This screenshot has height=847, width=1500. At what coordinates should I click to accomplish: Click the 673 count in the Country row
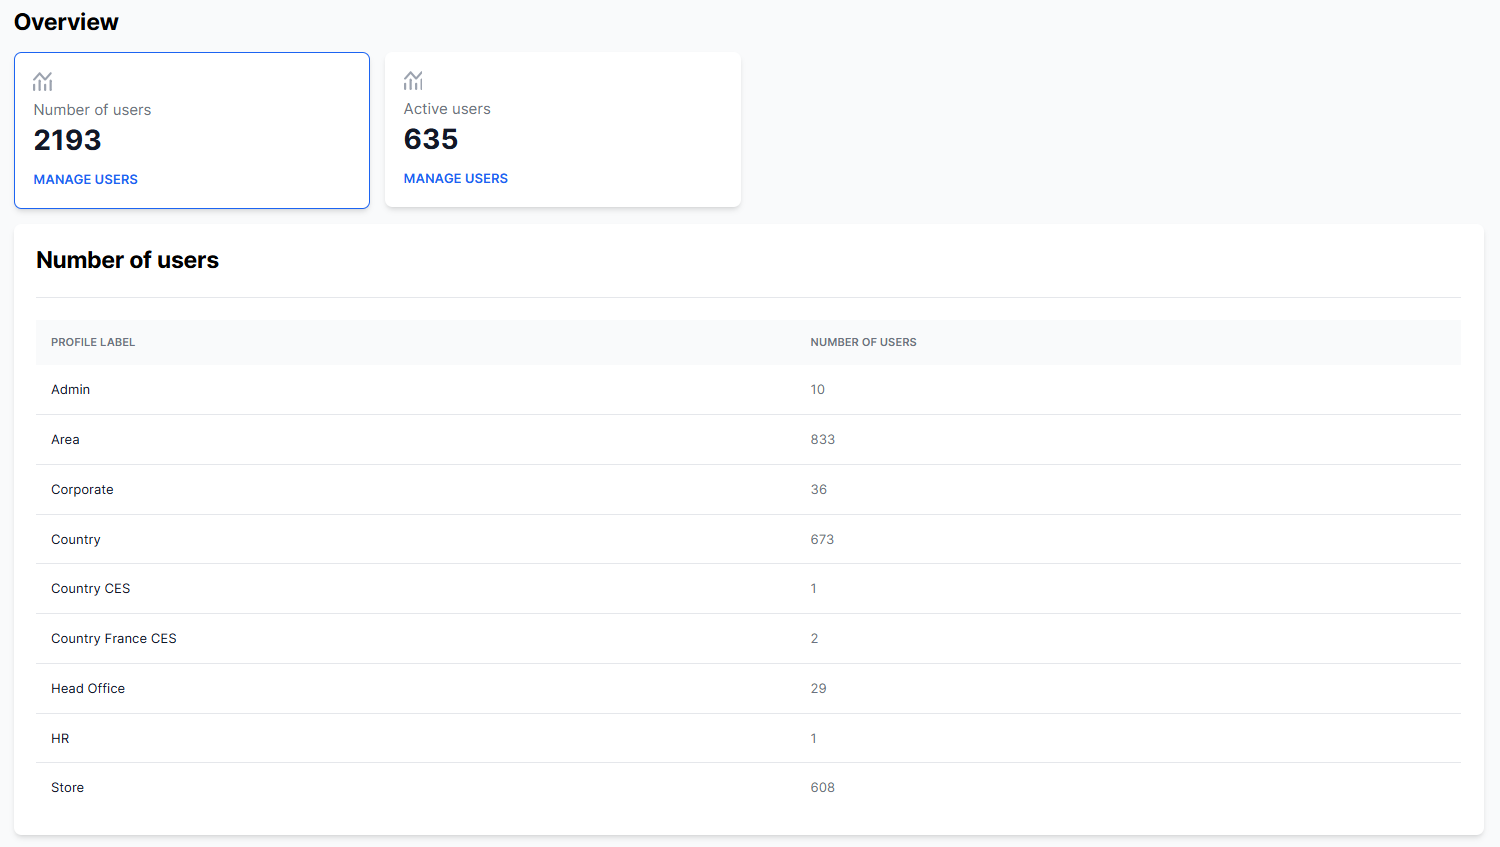tap(822, 540)
